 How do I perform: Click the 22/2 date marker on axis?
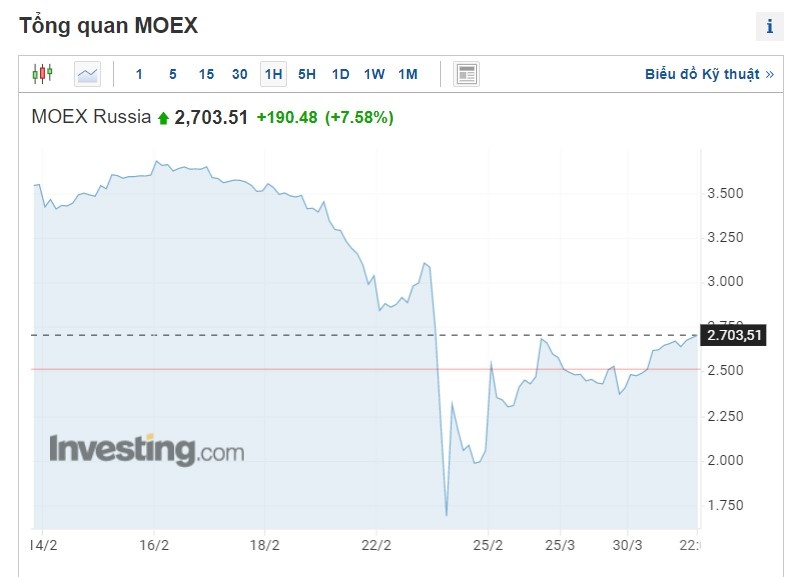click(376, 545)
